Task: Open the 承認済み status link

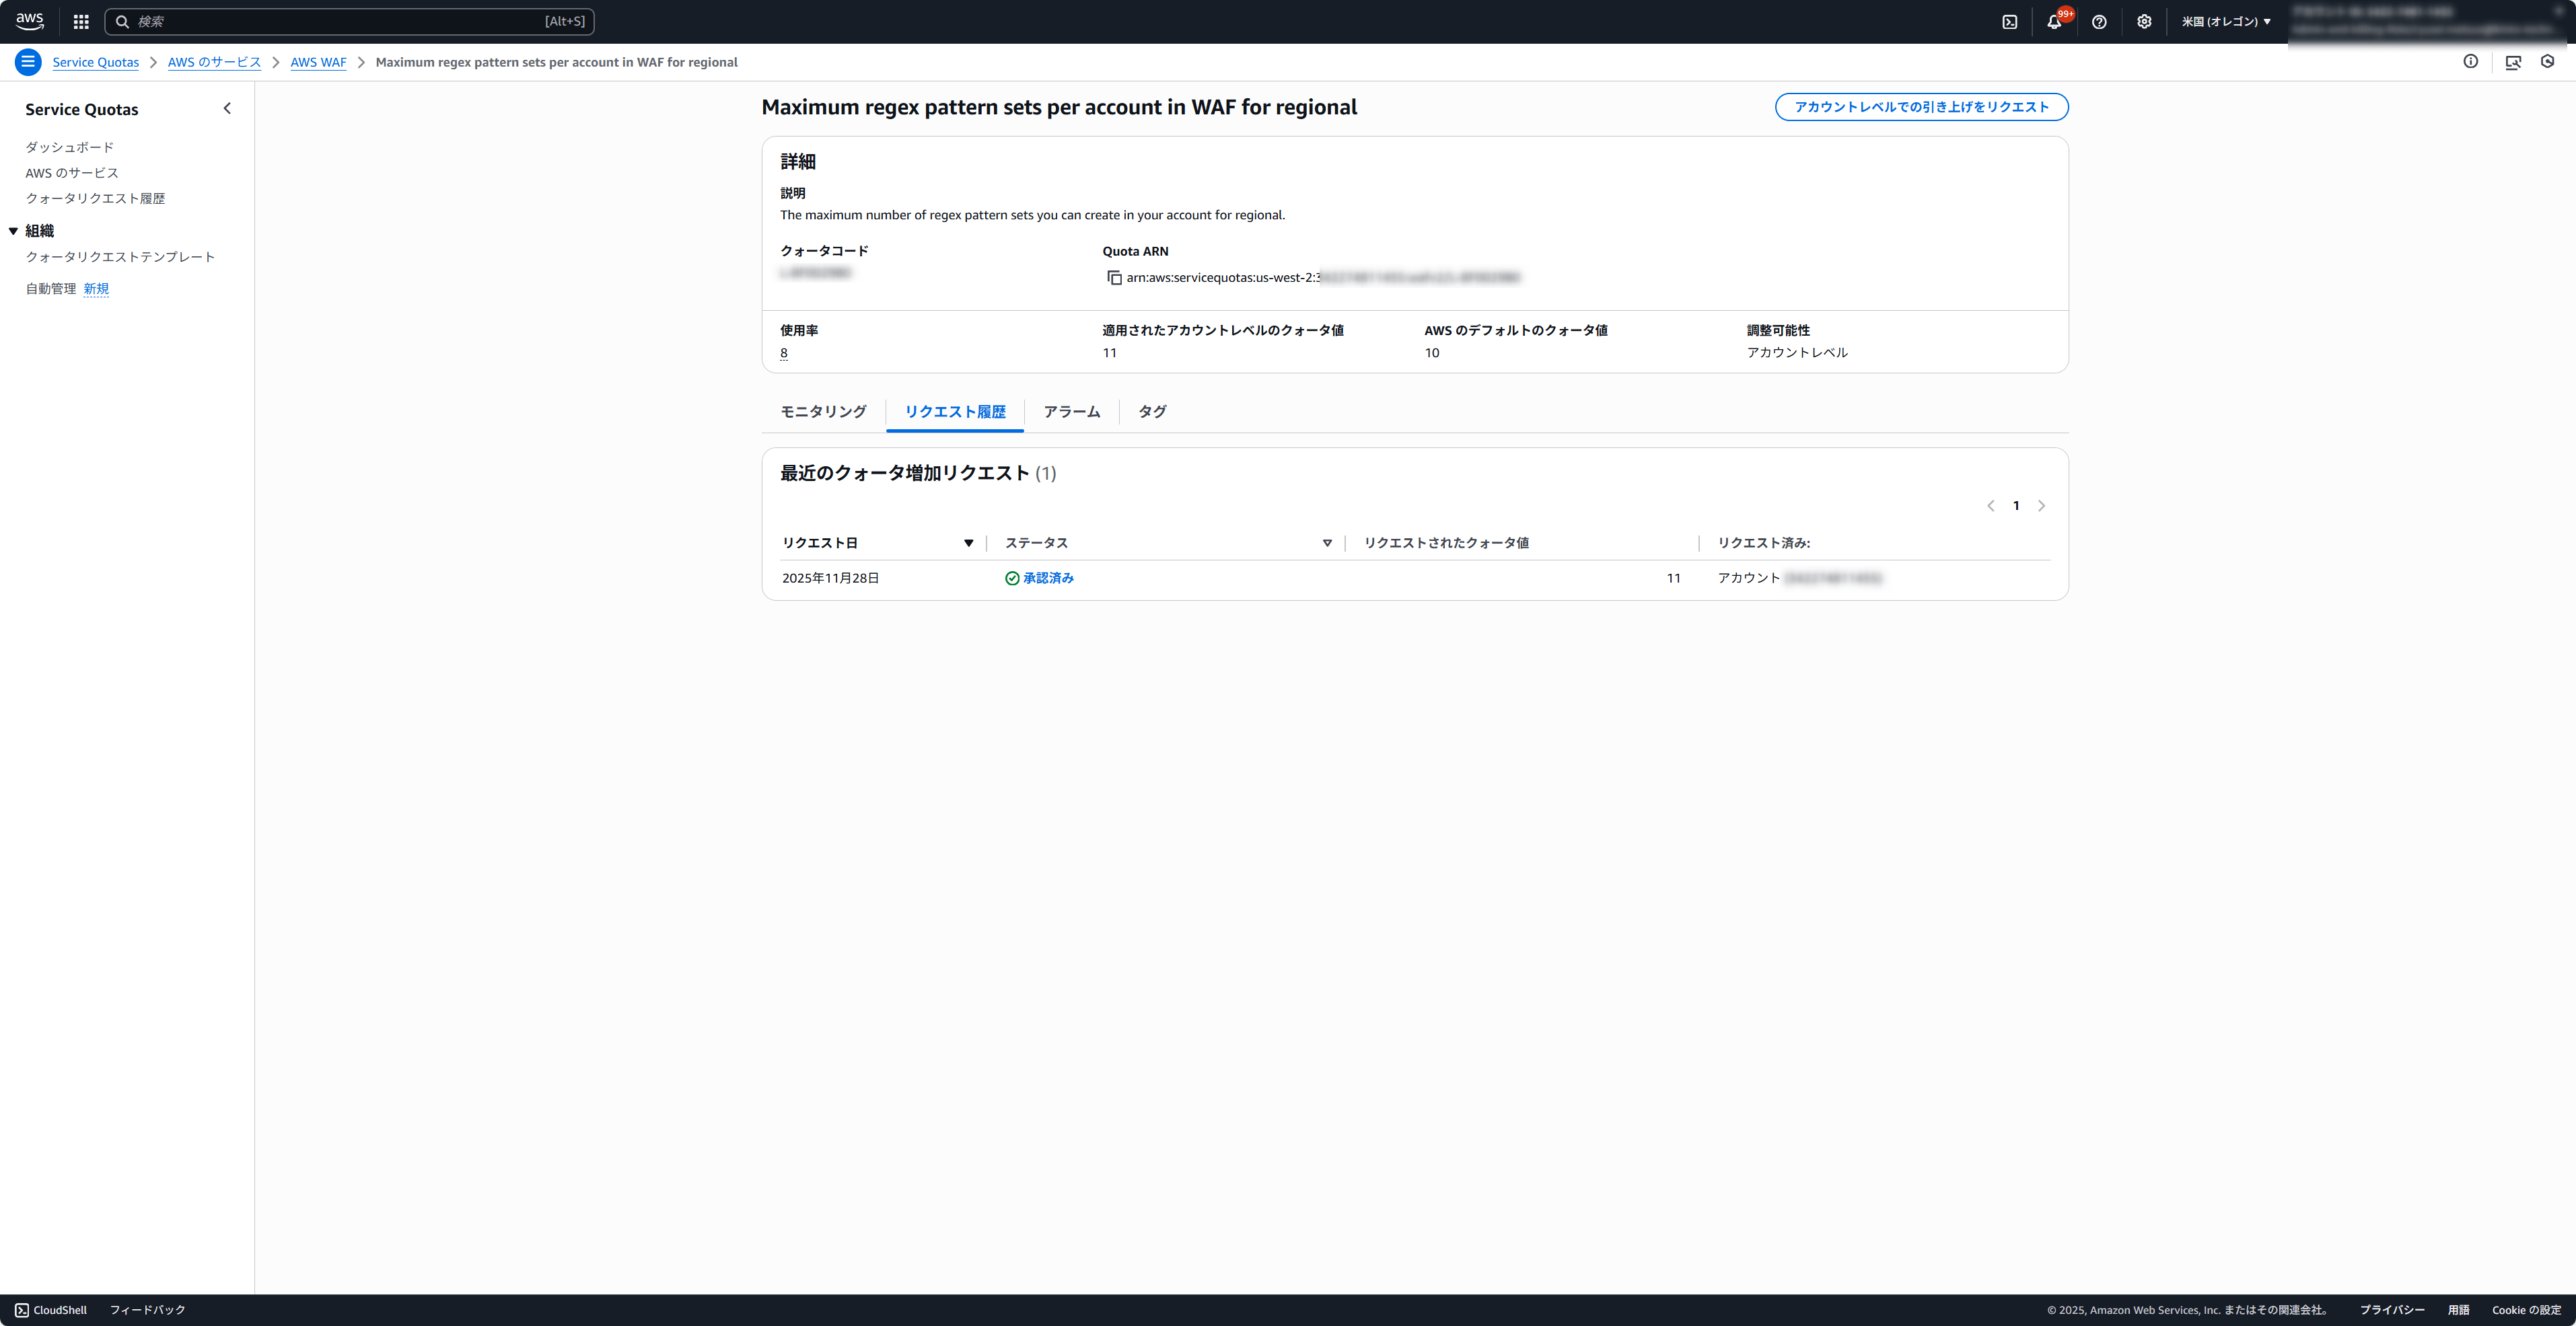Action: (x=1047, y=578)
